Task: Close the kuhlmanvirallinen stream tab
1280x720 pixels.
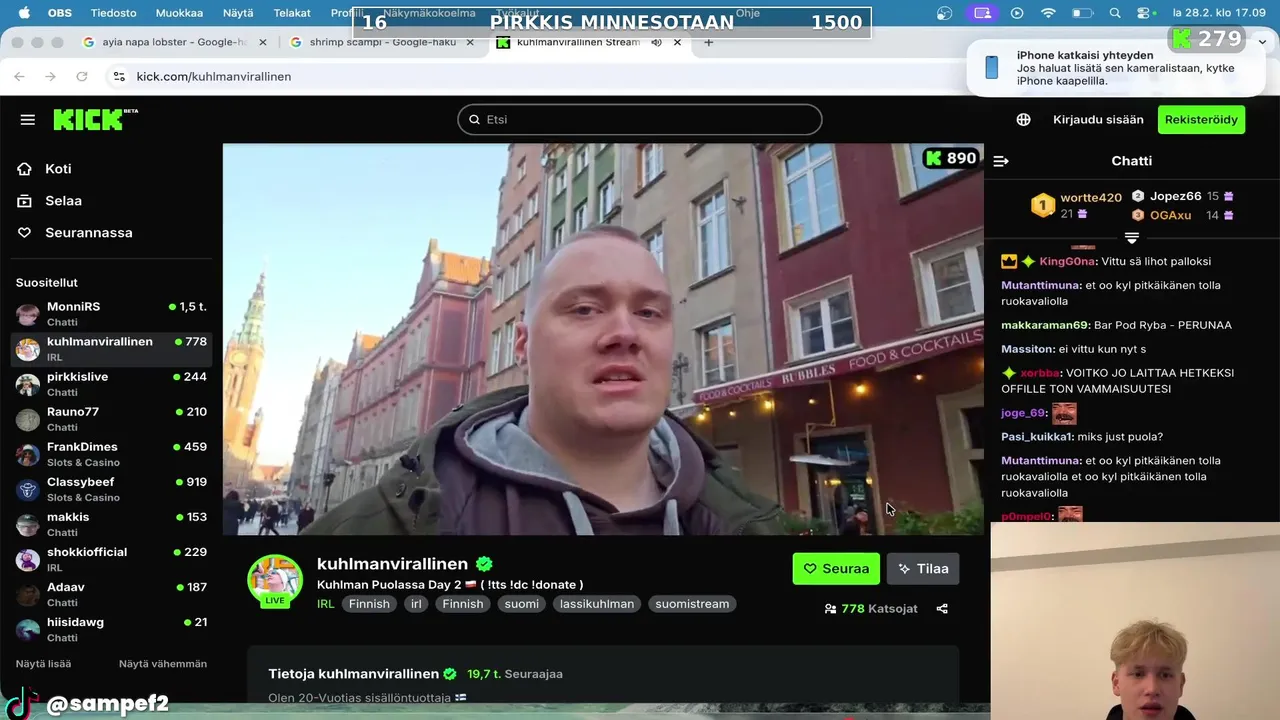Action: coord(677,42)
